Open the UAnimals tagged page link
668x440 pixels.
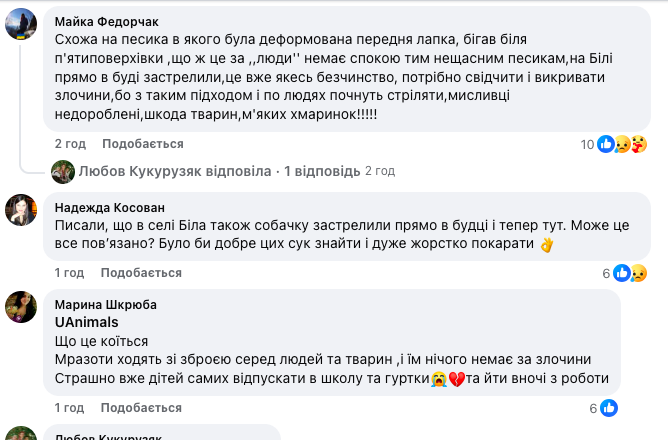86,322
